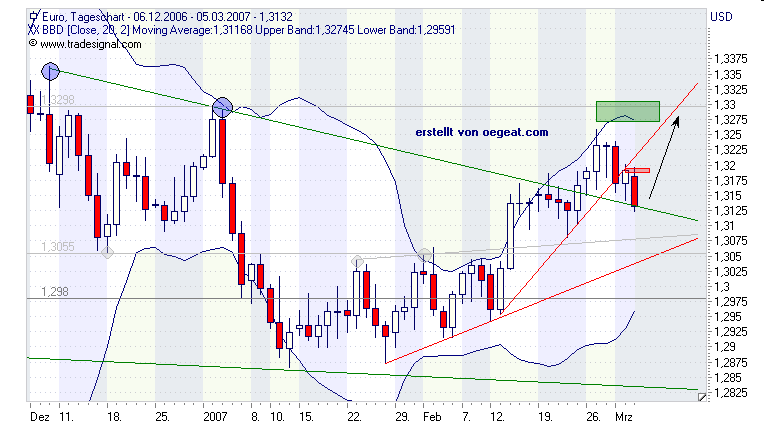The image size is (764, 434).
Task: Open the www.tradesignal.com label
Action: [x=91, y=44]
